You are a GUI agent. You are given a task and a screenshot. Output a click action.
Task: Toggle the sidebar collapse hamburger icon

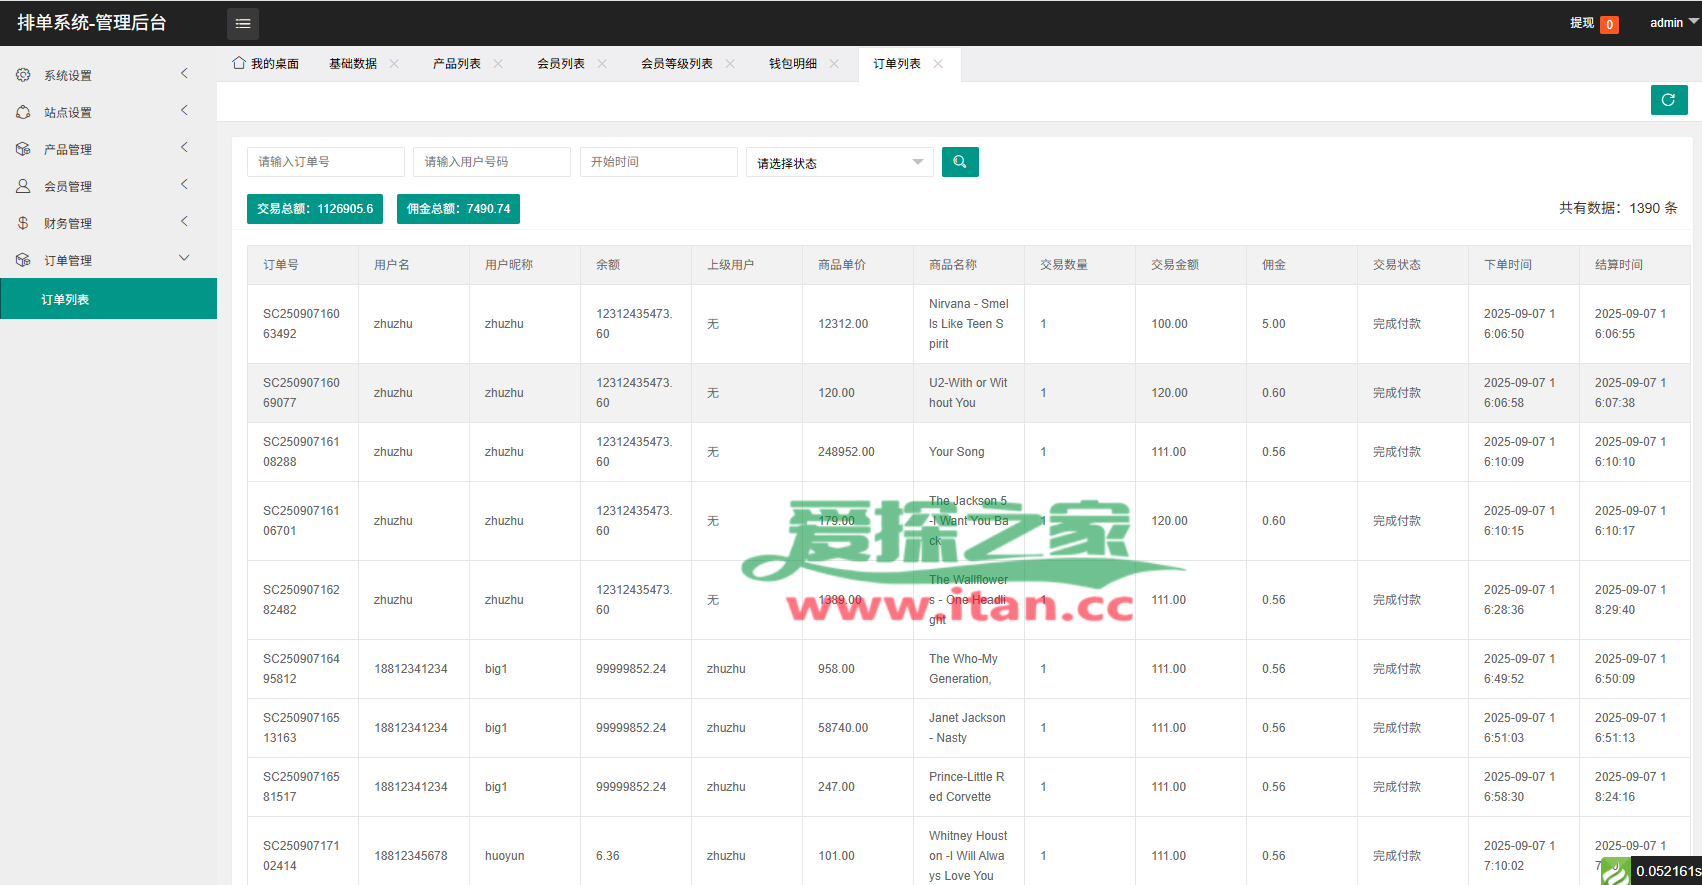243,23
